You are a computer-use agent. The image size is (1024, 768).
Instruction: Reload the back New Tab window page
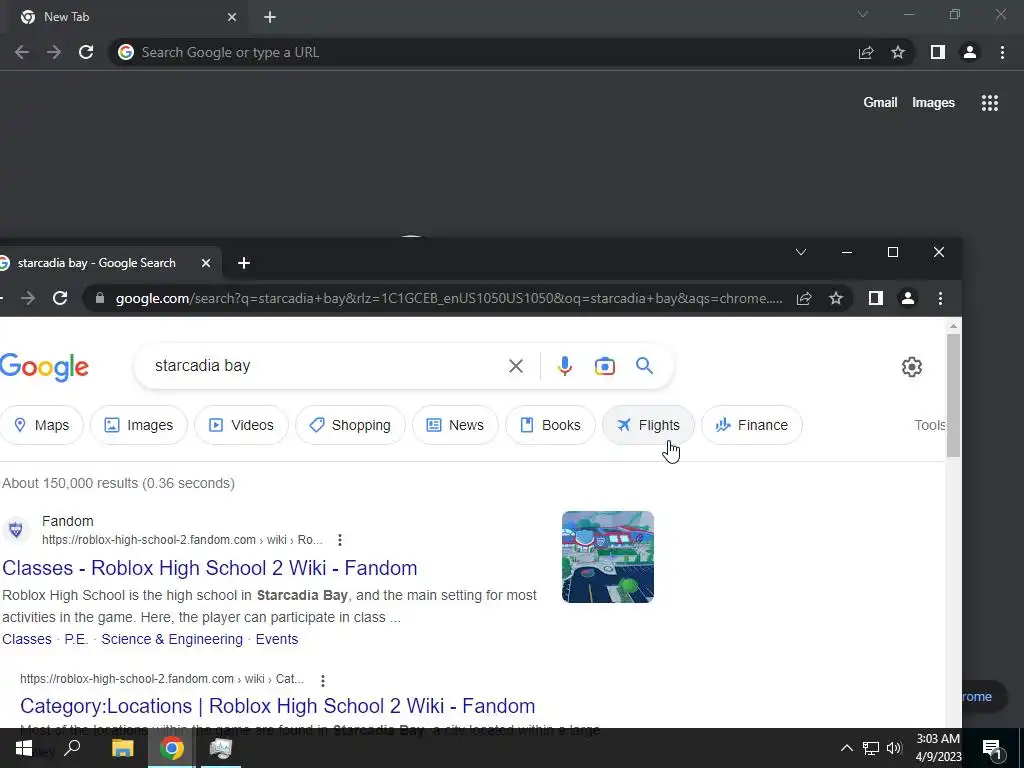[86, 52]
